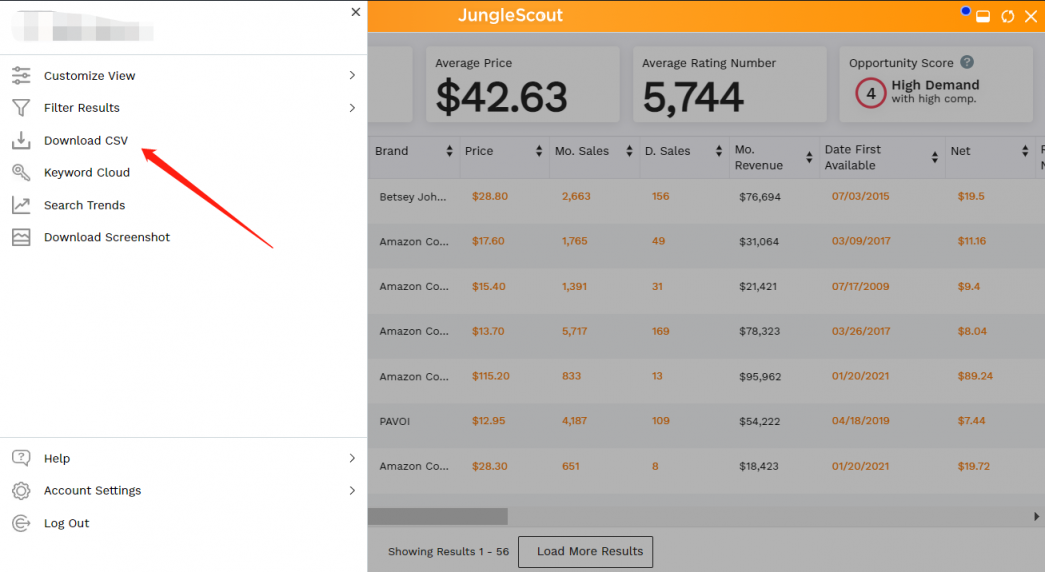This screenshot has width=1045, height=572.
Task: Click the Download CSV icon
Action: click(x=21, y=140)
